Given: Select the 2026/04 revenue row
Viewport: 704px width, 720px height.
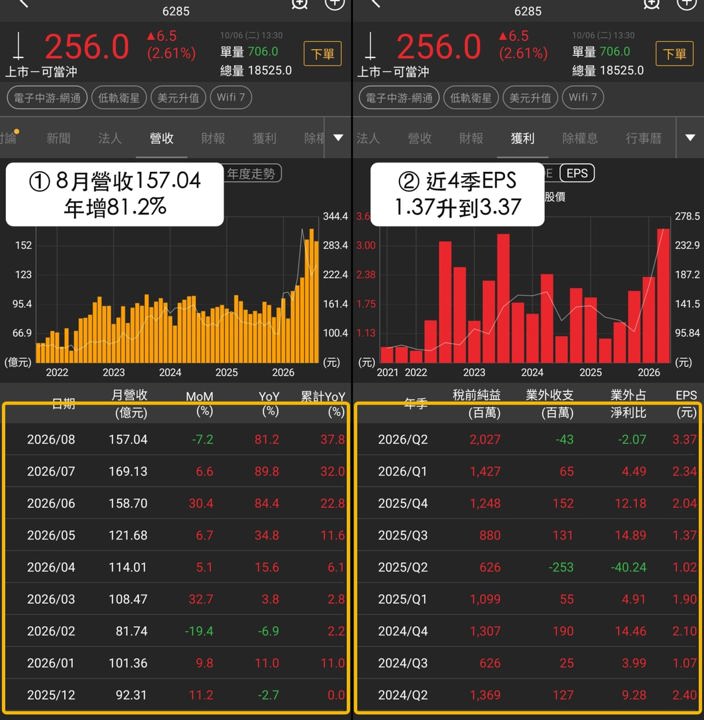Looking at the screenshot, I should tap(176, 567).
